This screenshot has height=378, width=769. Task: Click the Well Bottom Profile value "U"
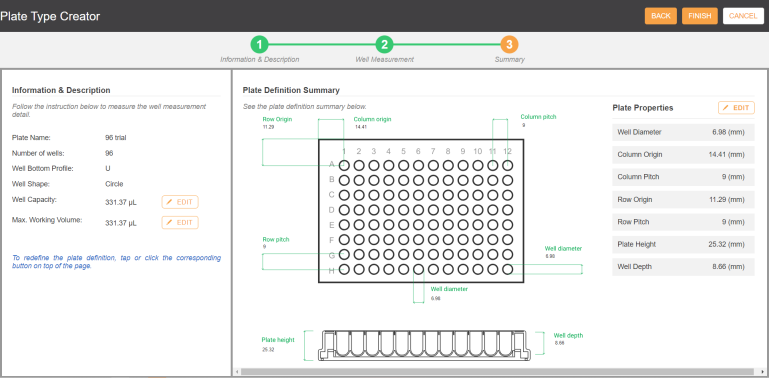point(107,169)
